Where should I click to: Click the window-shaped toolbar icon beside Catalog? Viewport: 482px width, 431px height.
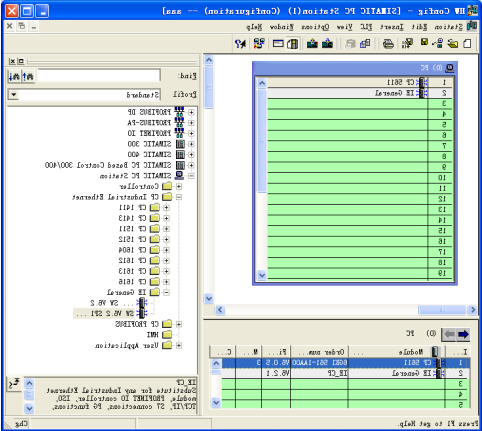pyautogui.click(x=278, y=44)
